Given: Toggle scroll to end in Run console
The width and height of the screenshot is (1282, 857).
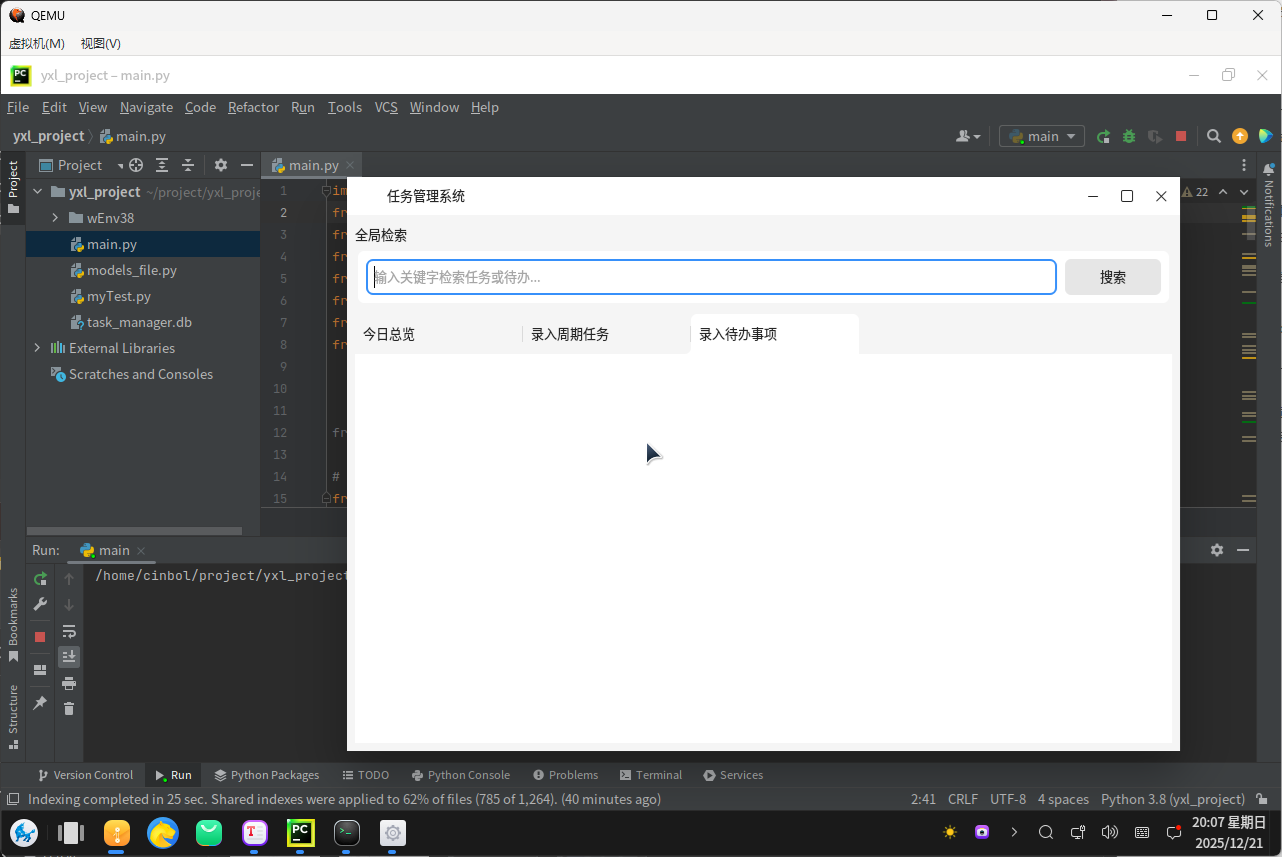Looking at the screenshot, I should click(x=69, y=657).
